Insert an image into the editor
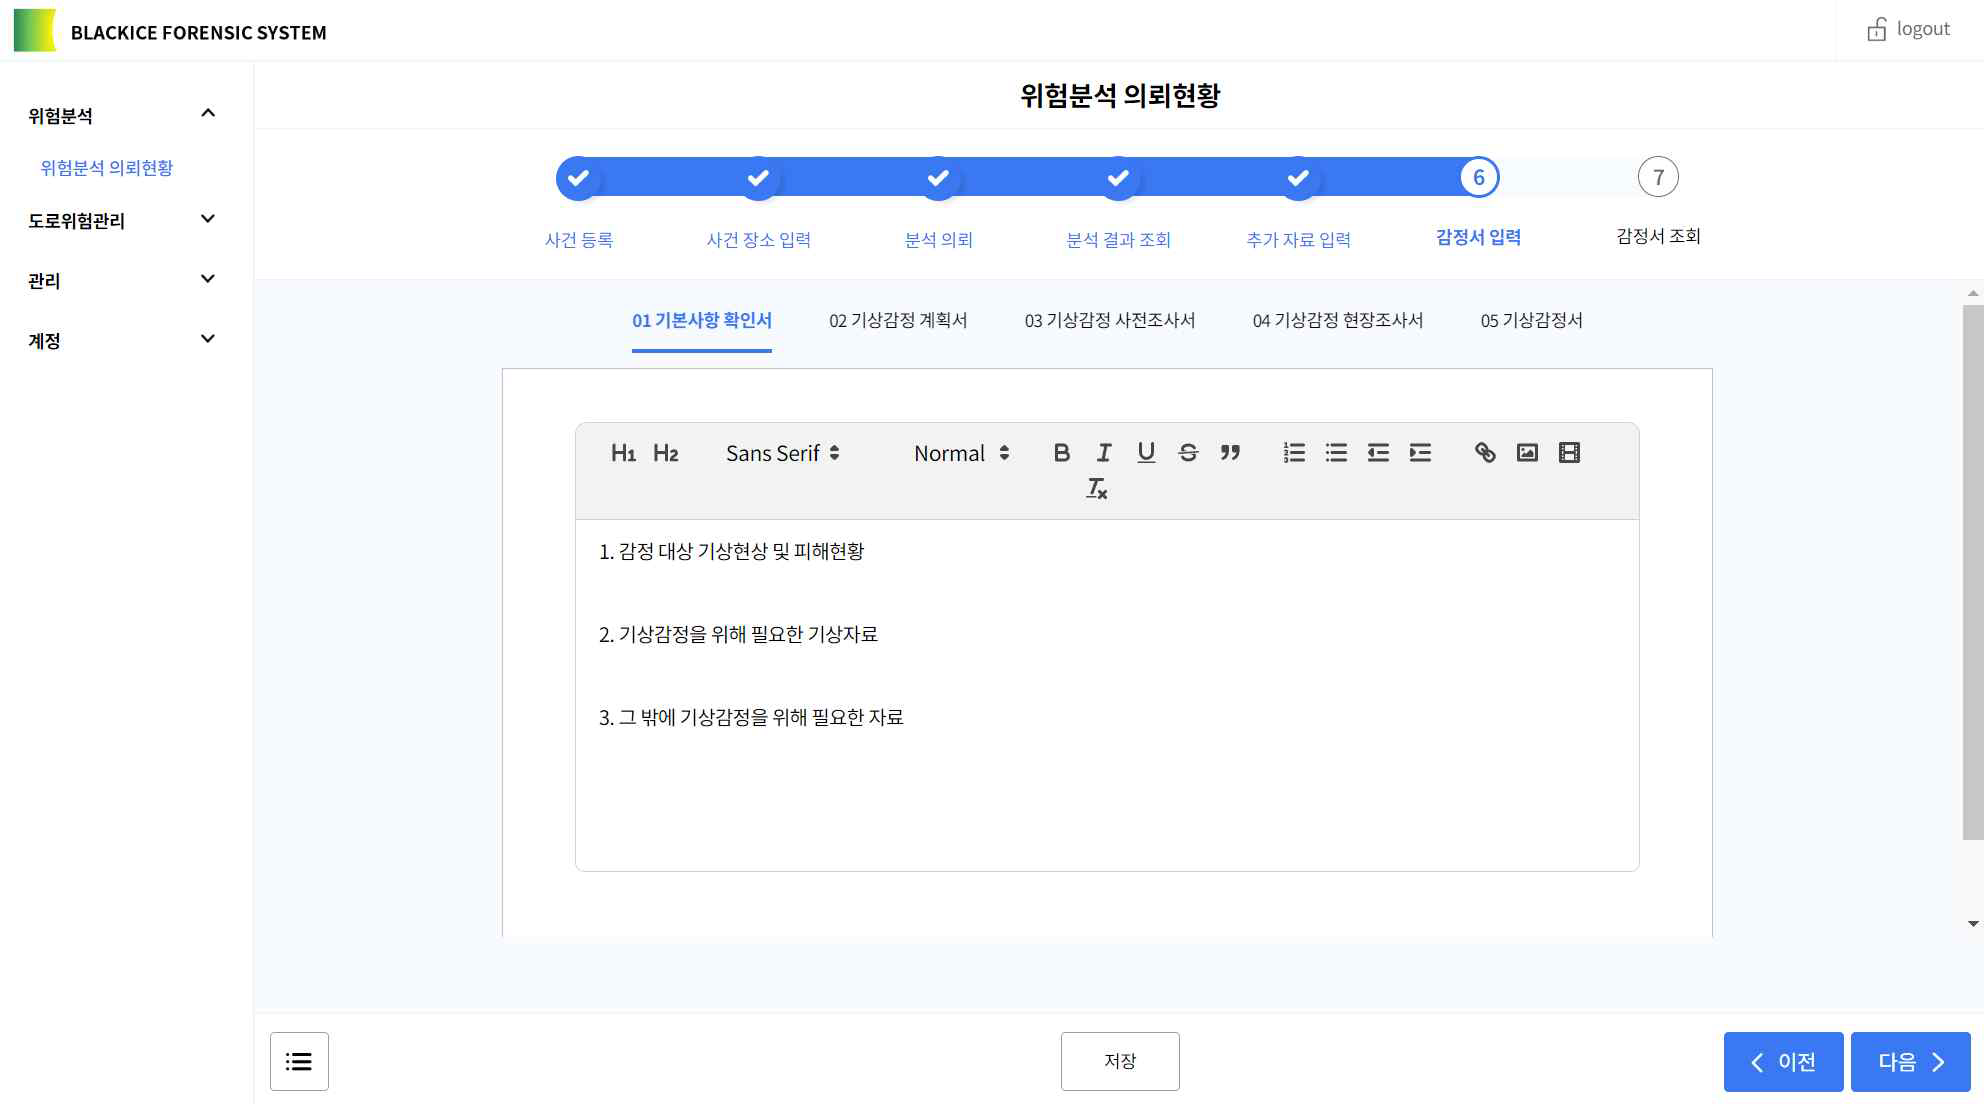1984x1104 pixels. point(1527,453)
